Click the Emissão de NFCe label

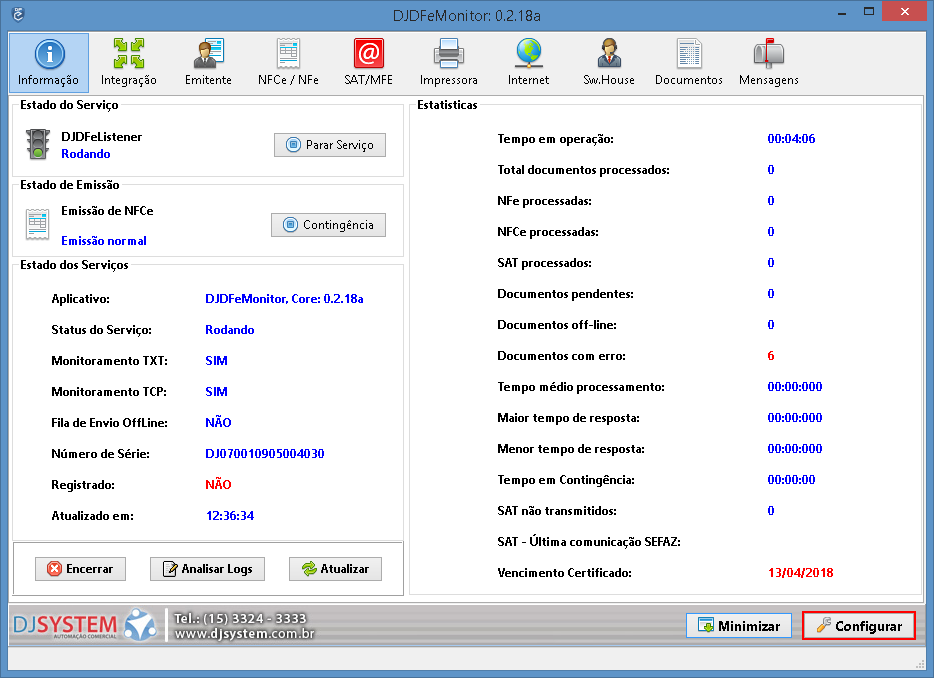pos(107,210)
